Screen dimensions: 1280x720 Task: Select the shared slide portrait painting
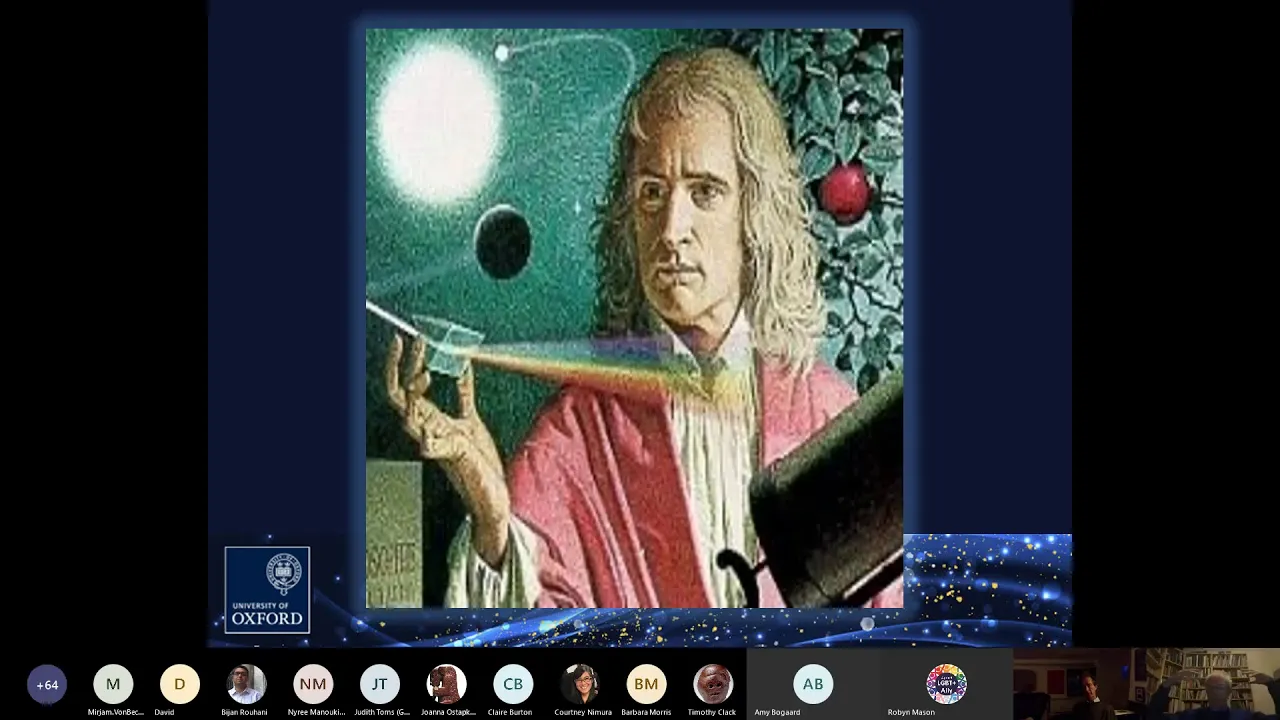[634, 318]
